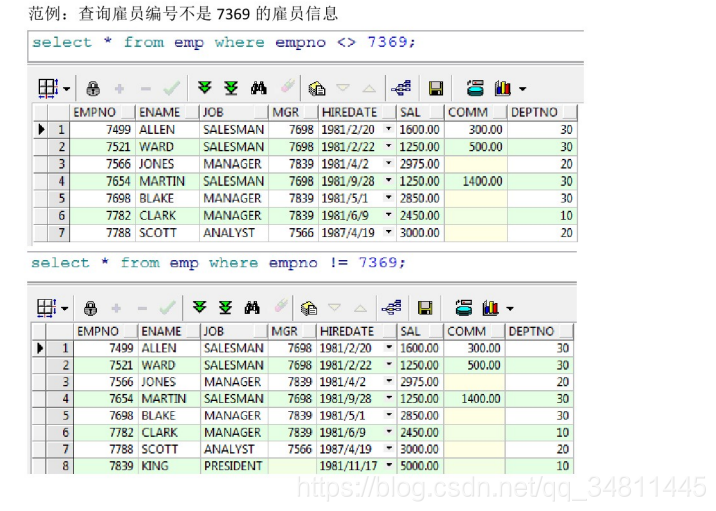This screenshot has height=511, width=716.
Task: Click post changes checkmark in != query toolbar
Action: 168,308
